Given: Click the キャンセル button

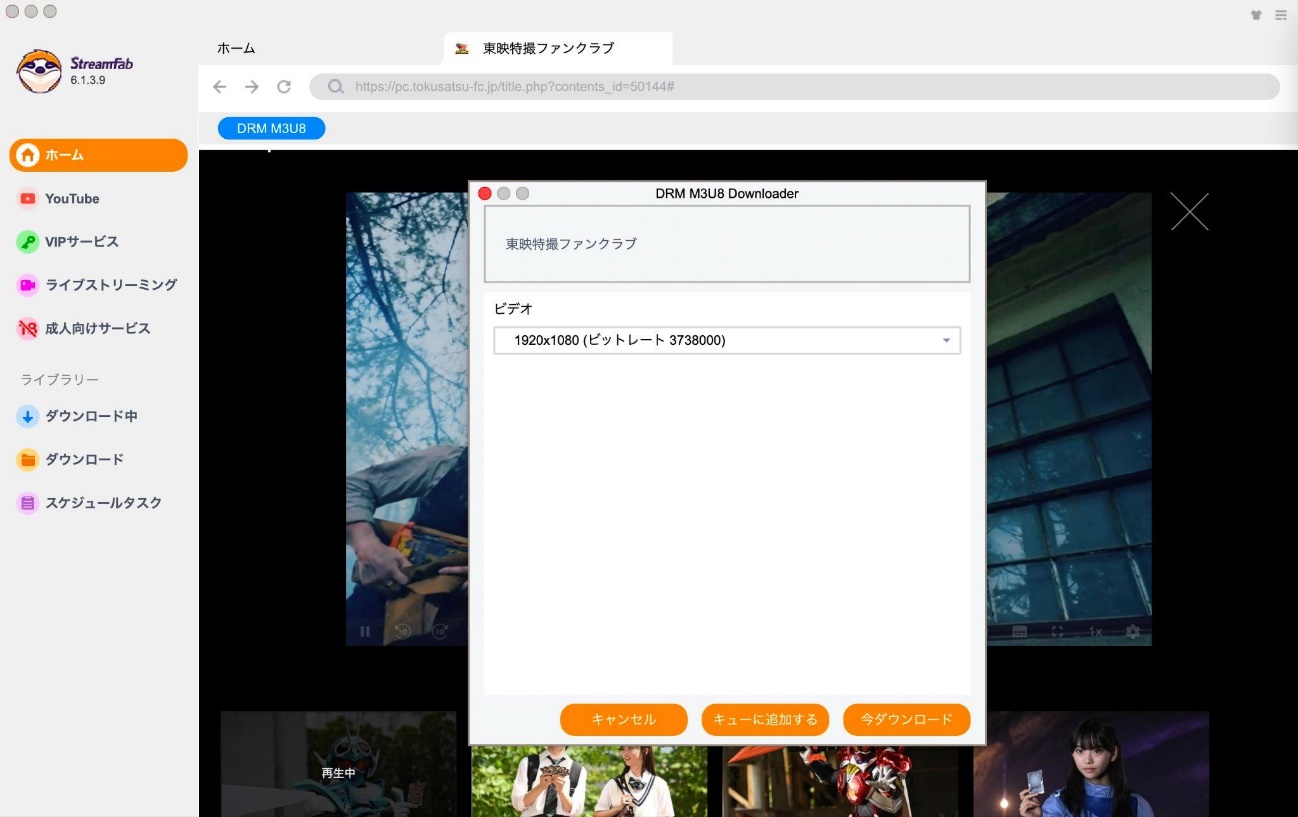Looking at the screenshot, I should (624, 719).
